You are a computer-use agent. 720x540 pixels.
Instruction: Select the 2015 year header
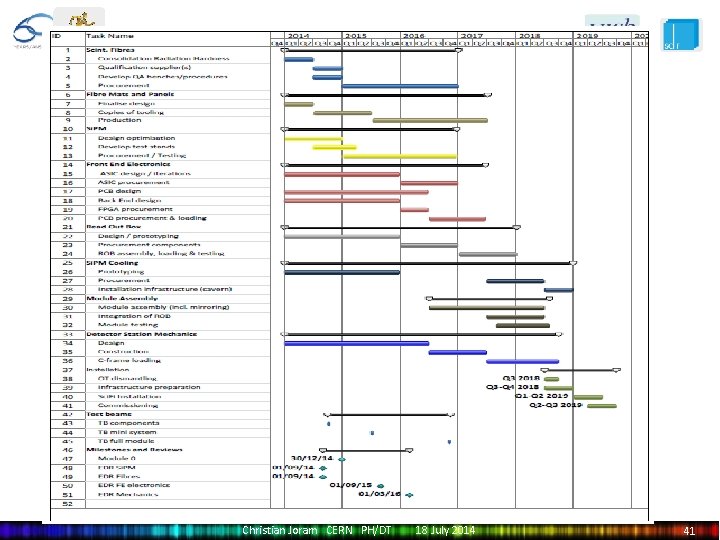(356, 36)
